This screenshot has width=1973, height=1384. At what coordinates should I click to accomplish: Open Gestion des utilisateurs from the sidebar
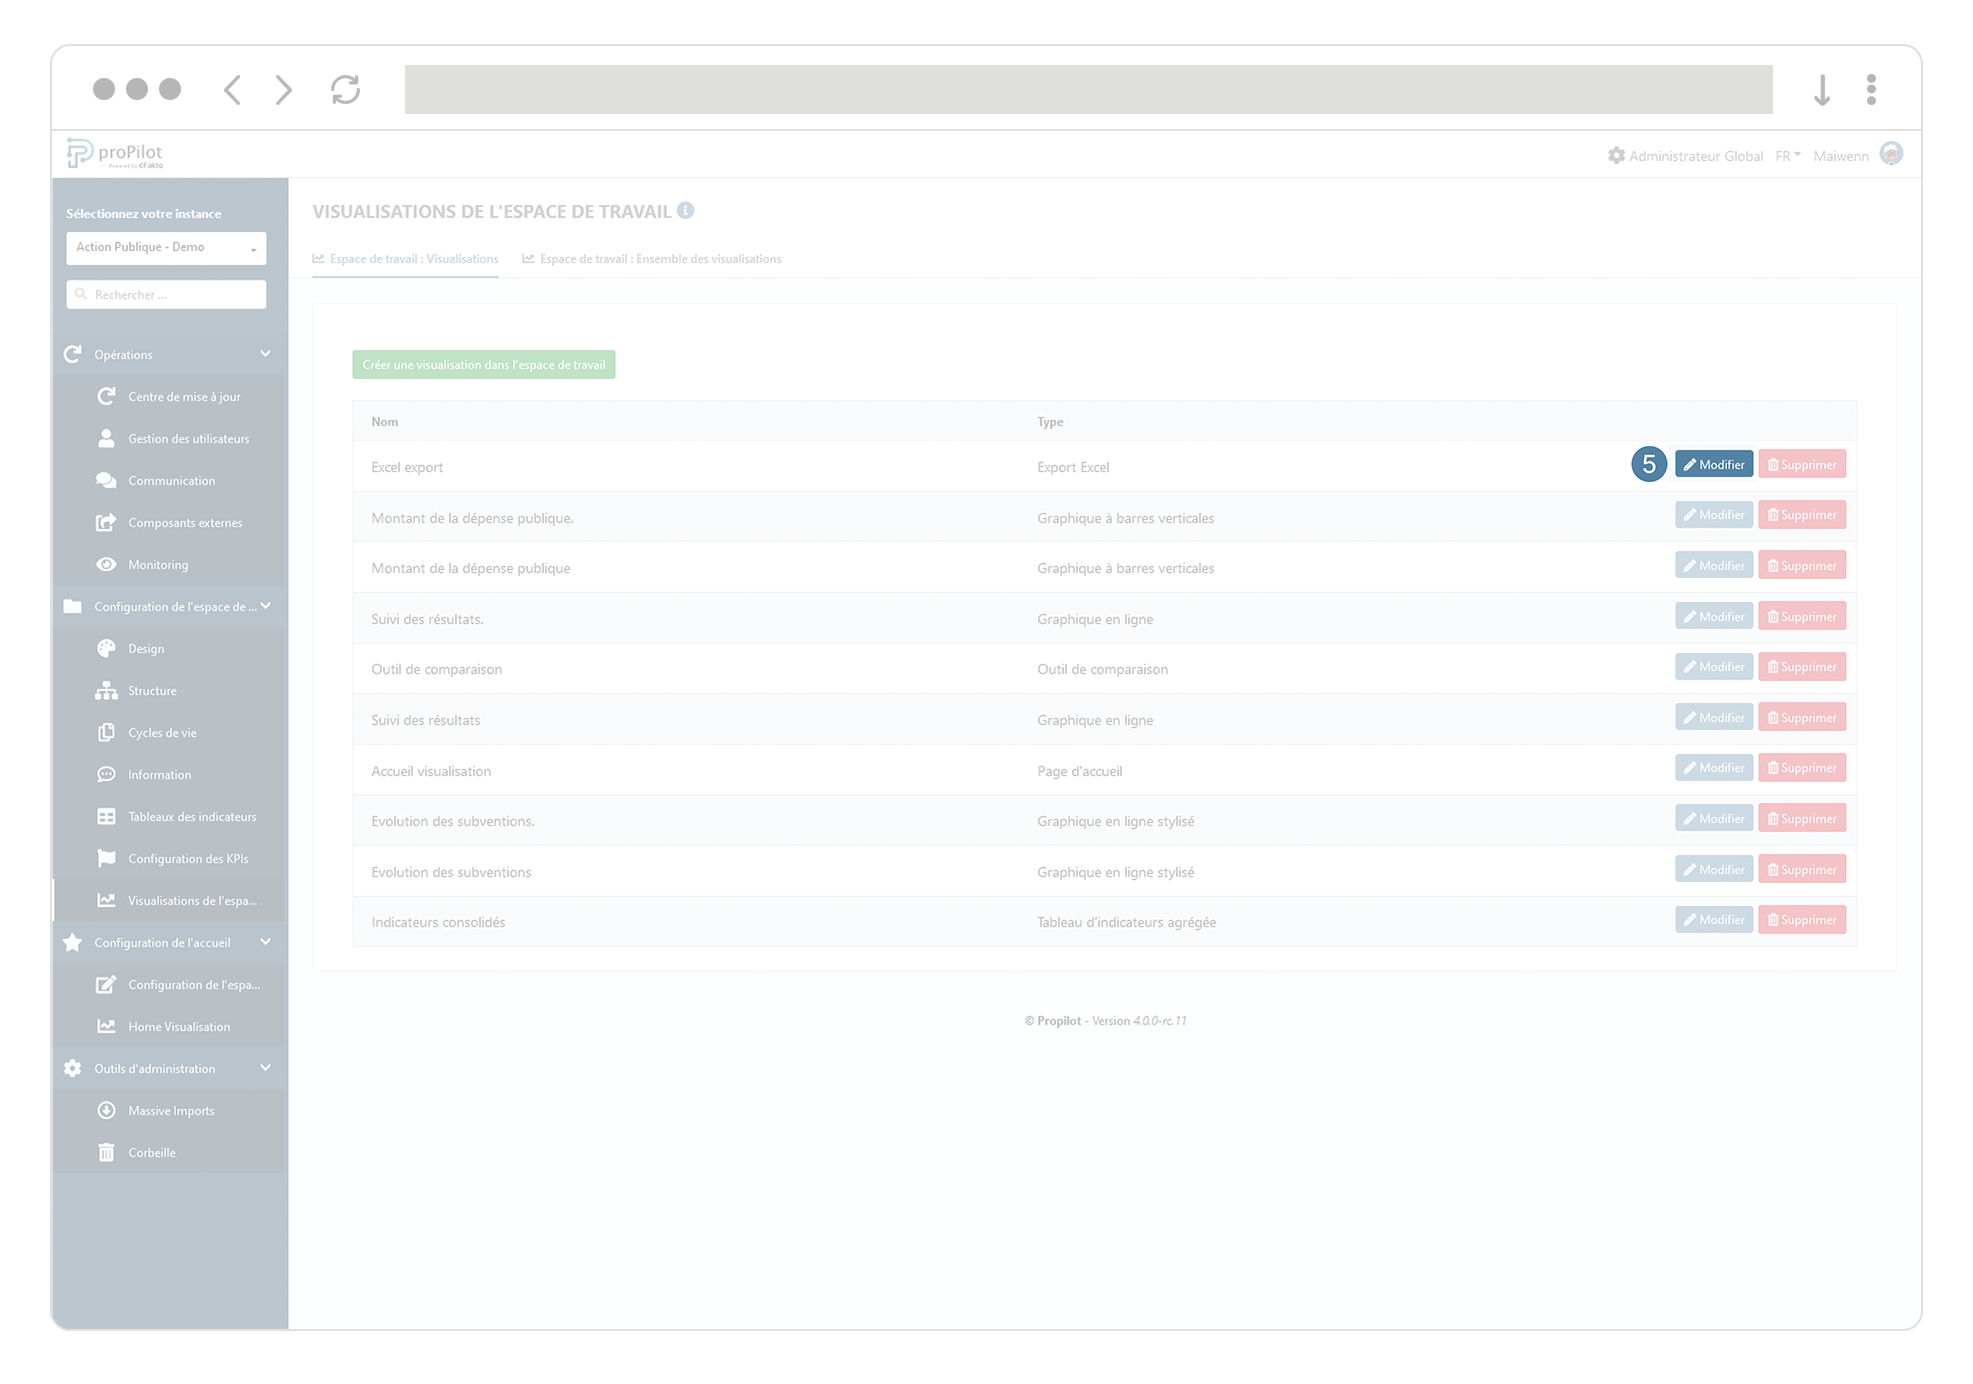point(188,438)
